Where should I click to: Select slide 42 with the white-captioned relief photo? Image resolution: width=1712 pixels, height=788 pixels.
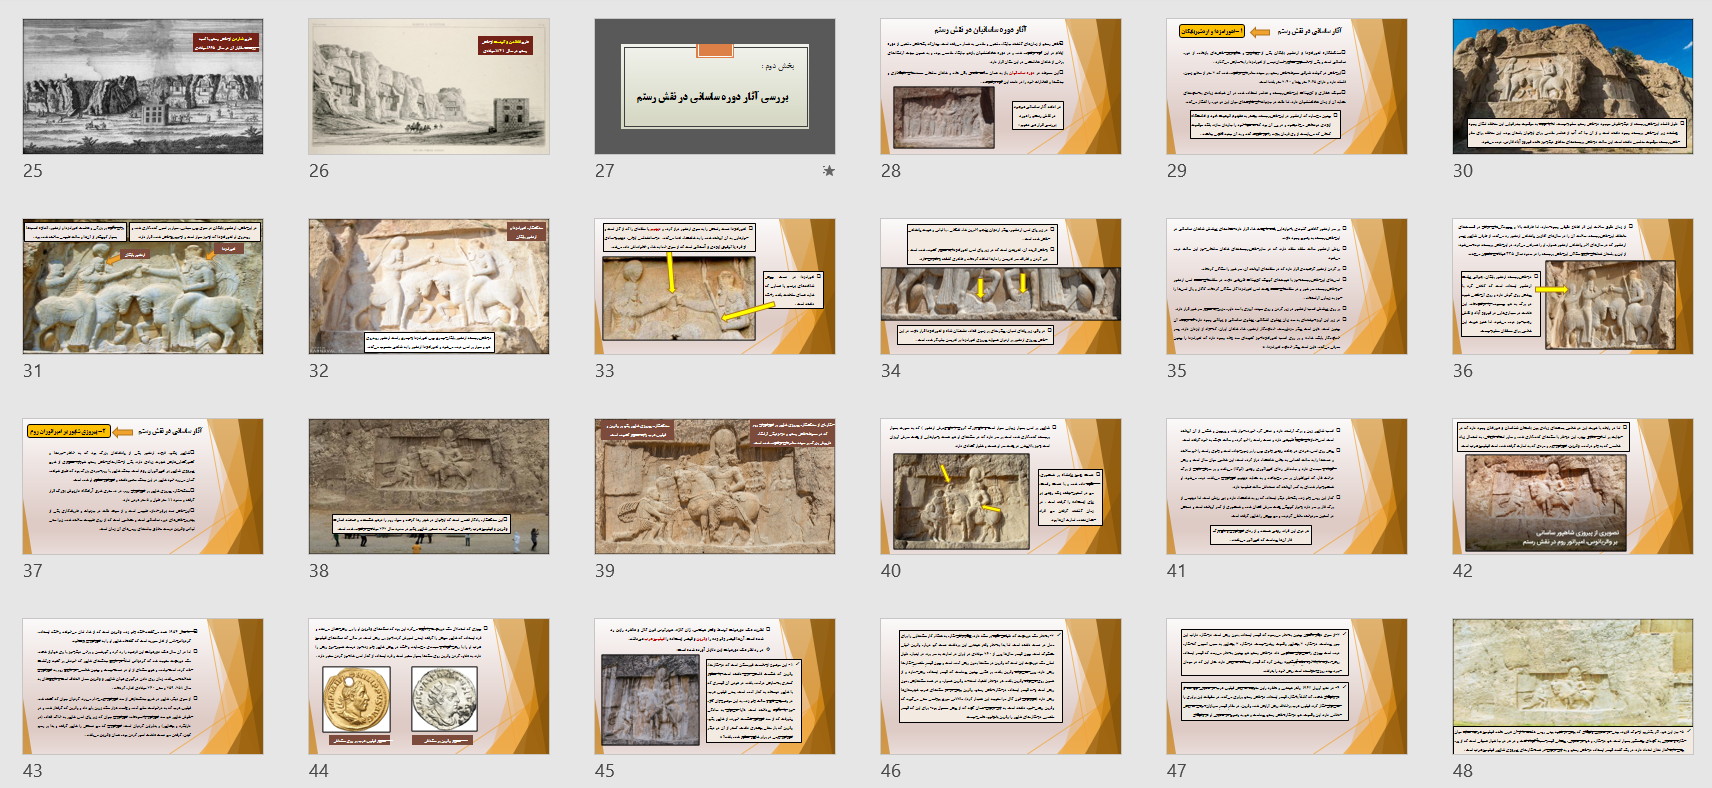[x=1573, y=486]
